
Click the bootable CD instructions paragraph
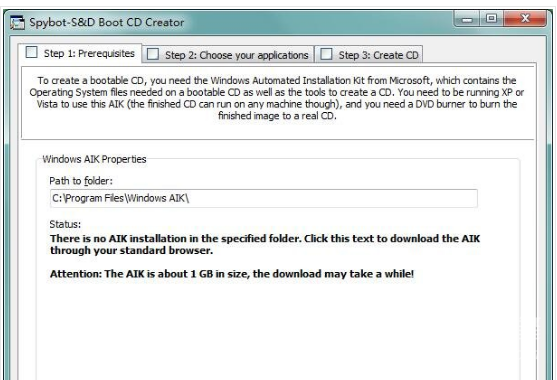277,98
